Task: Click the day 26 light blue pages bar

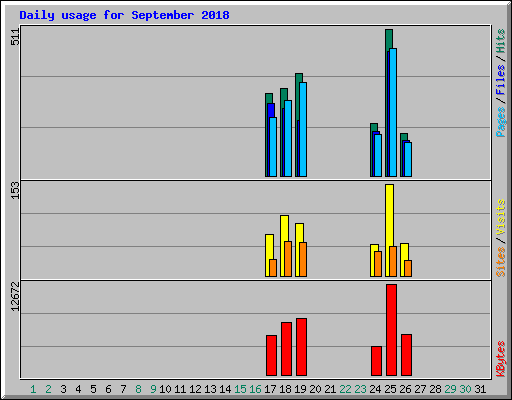Action: [408, 159]
